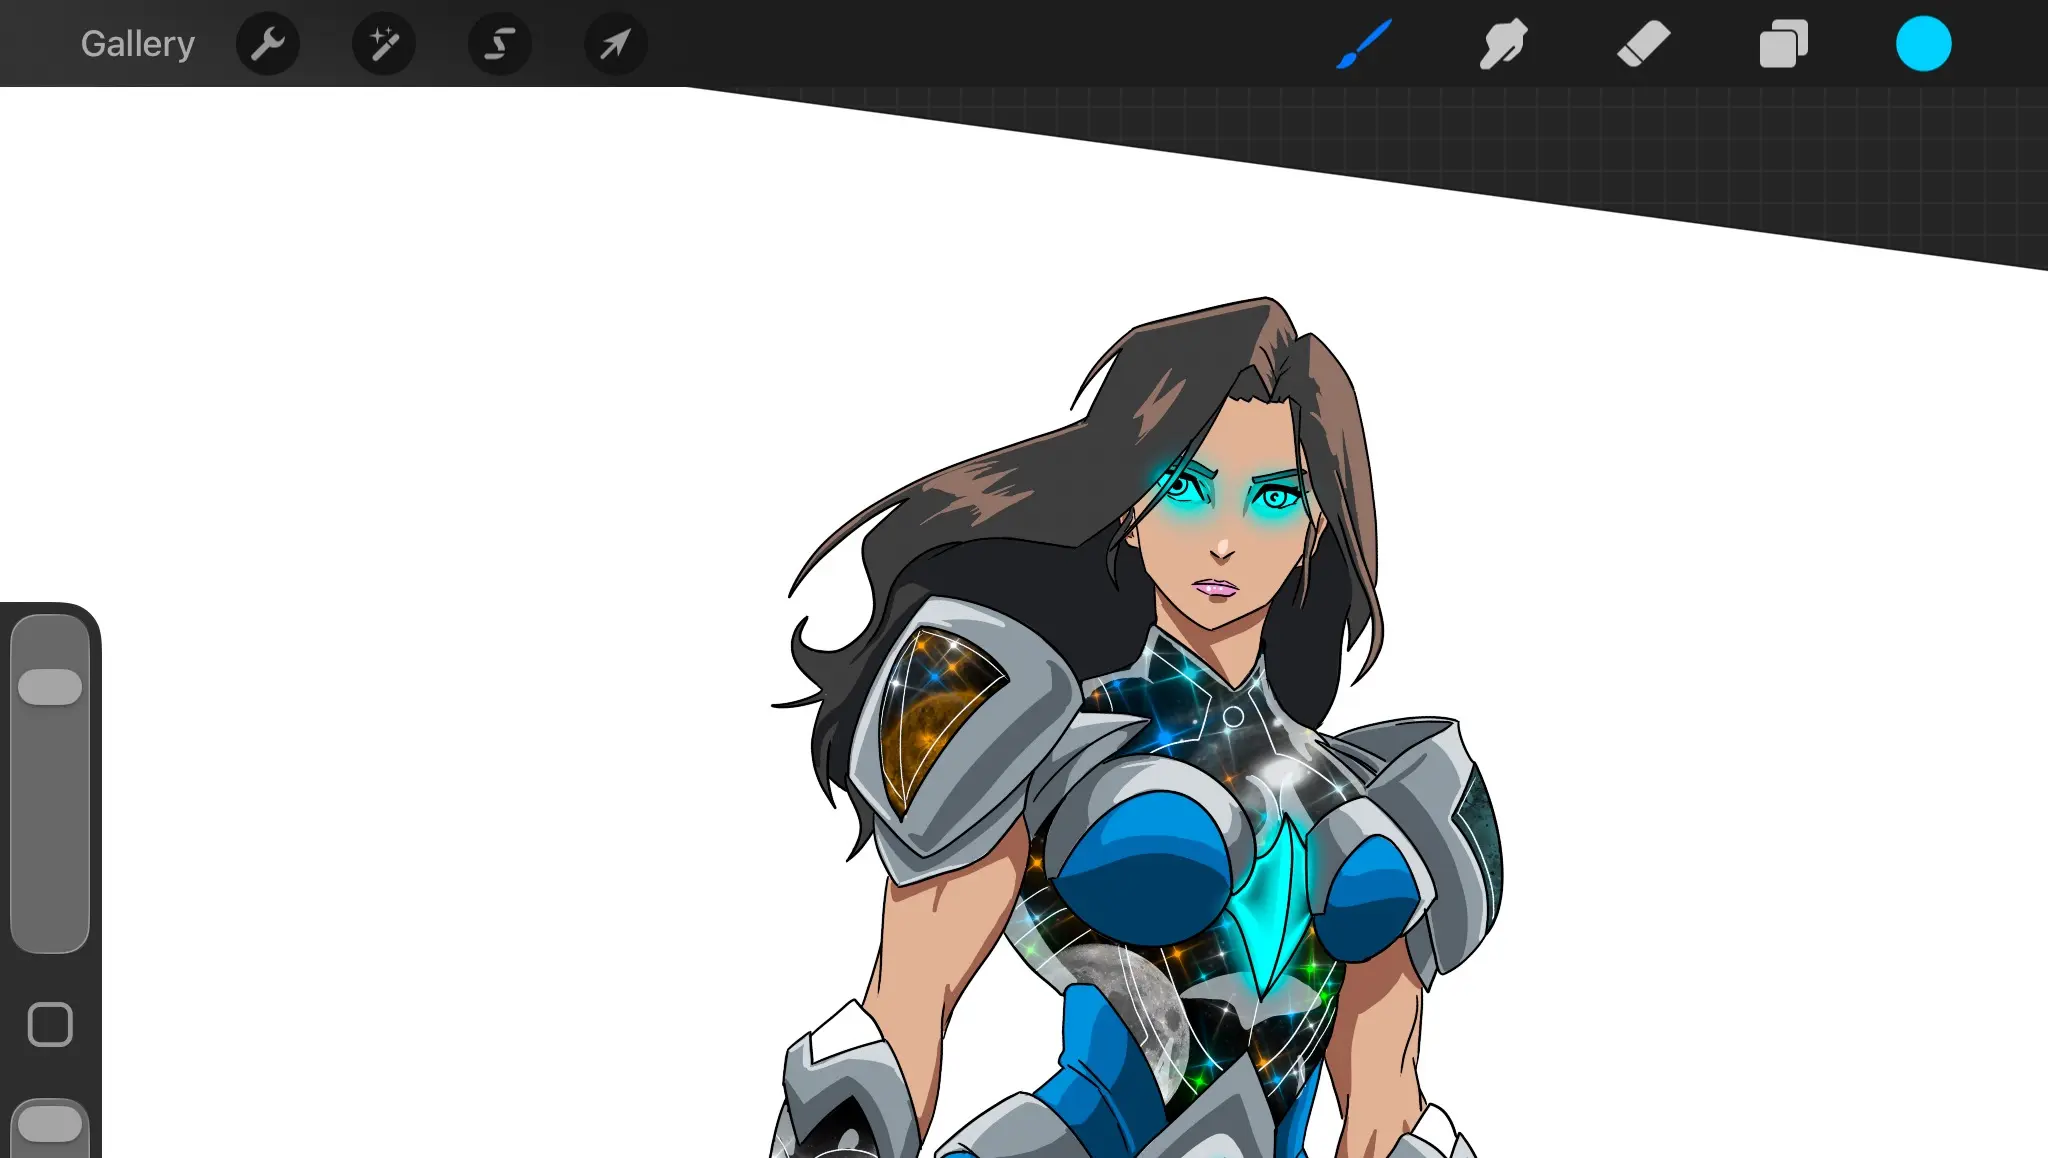This screenshot has width=2048, height=1158.
Task: Tap the Adjustments icon to open filters
Action: (384, 43)
